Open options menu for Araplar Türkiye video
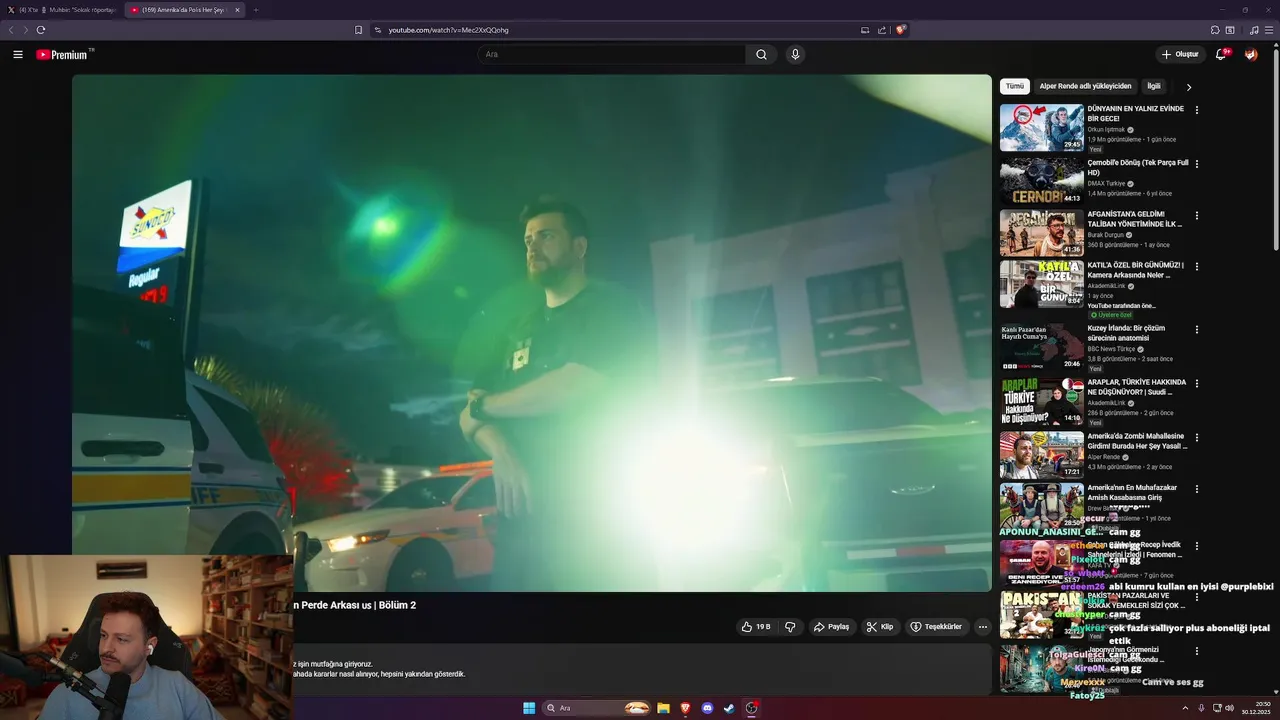The image size is (1280, 720). pyautogui.click(x=1197, y=383)
